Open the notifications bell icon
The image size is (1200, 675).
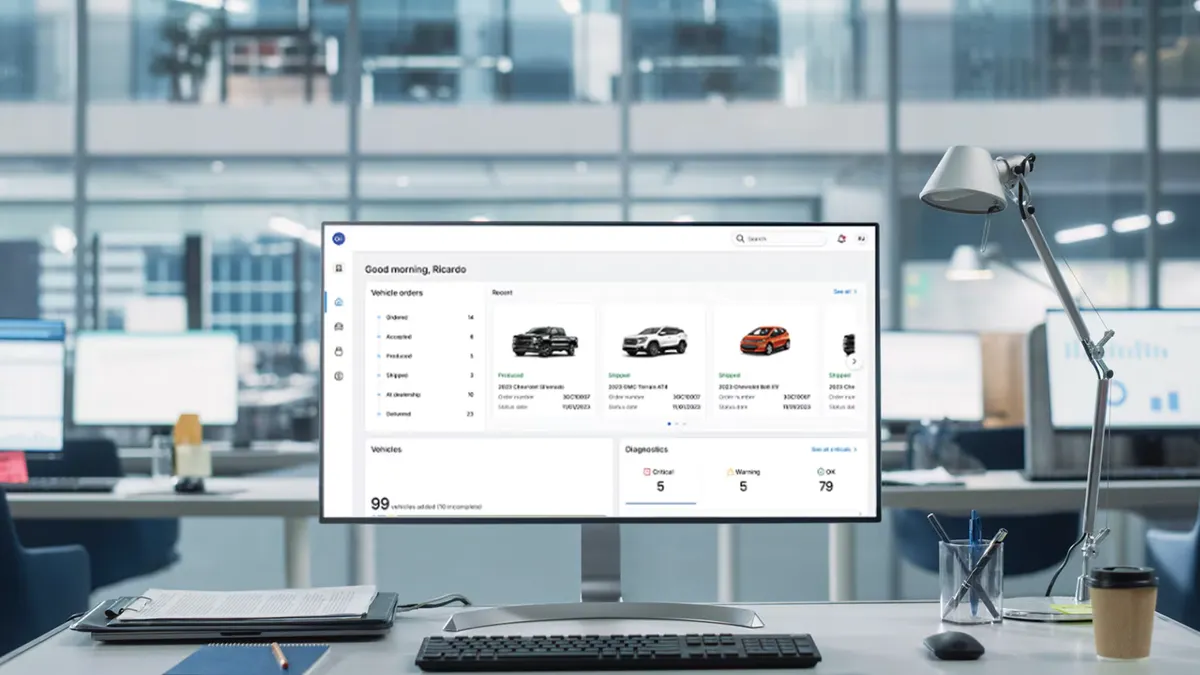pyautogui.click(x=841, y=239)
